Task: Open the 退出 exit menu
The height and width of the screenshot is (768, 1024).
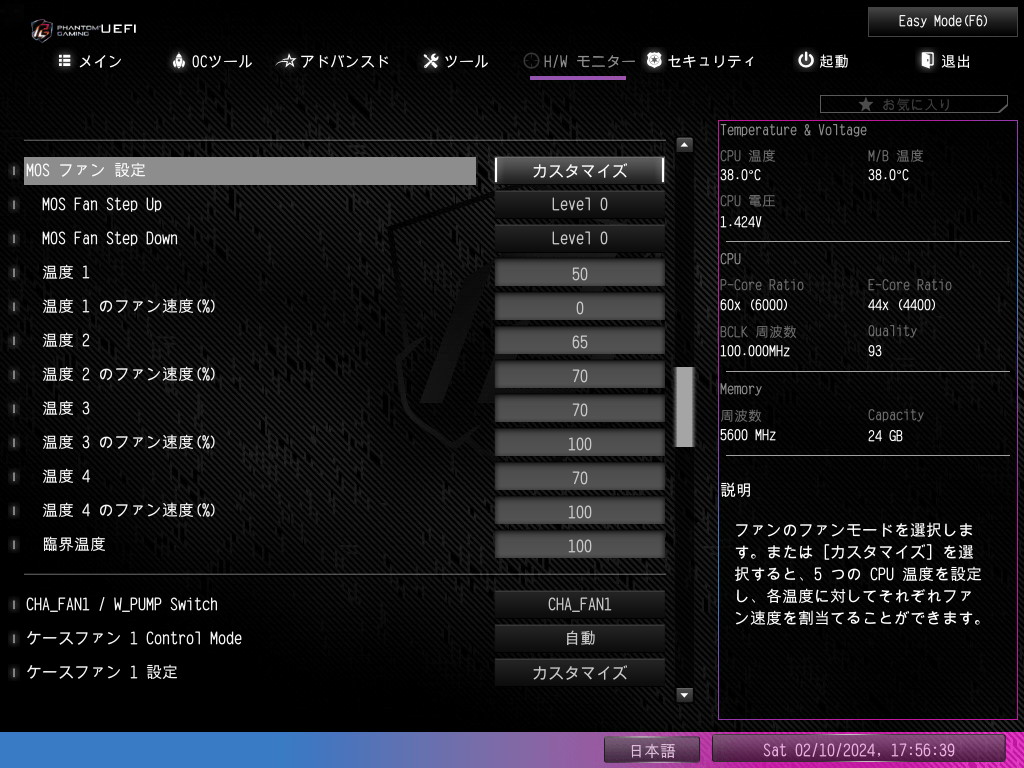Action: point(946,61)
